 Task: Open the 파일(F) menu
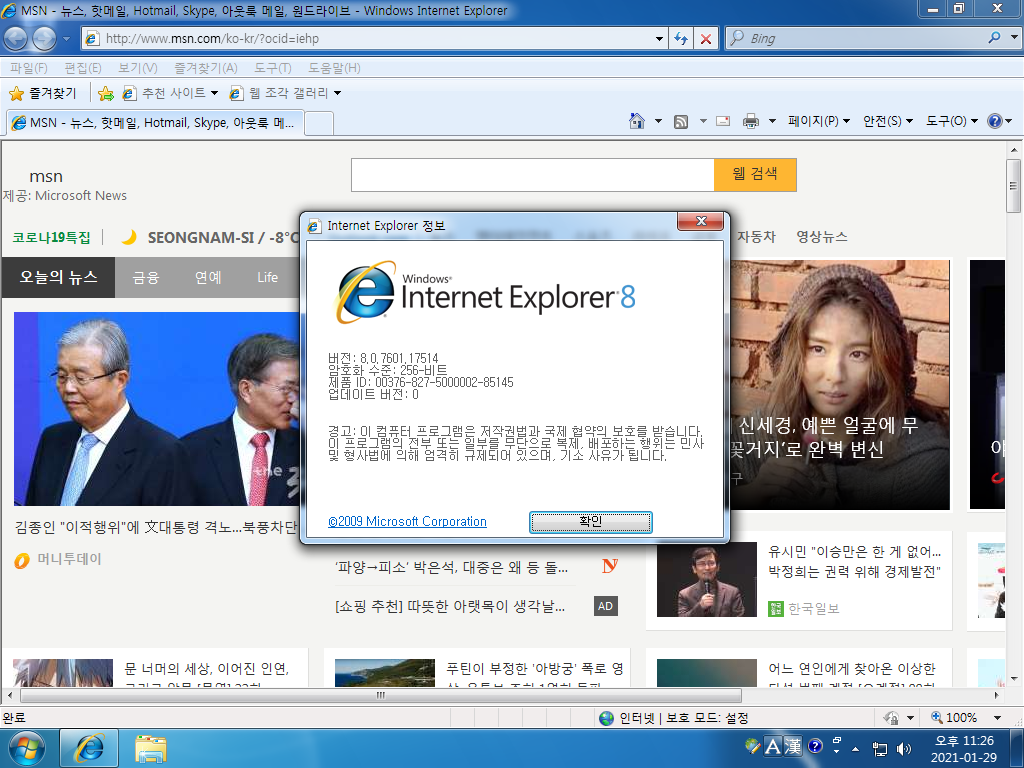tap(29, 68)
